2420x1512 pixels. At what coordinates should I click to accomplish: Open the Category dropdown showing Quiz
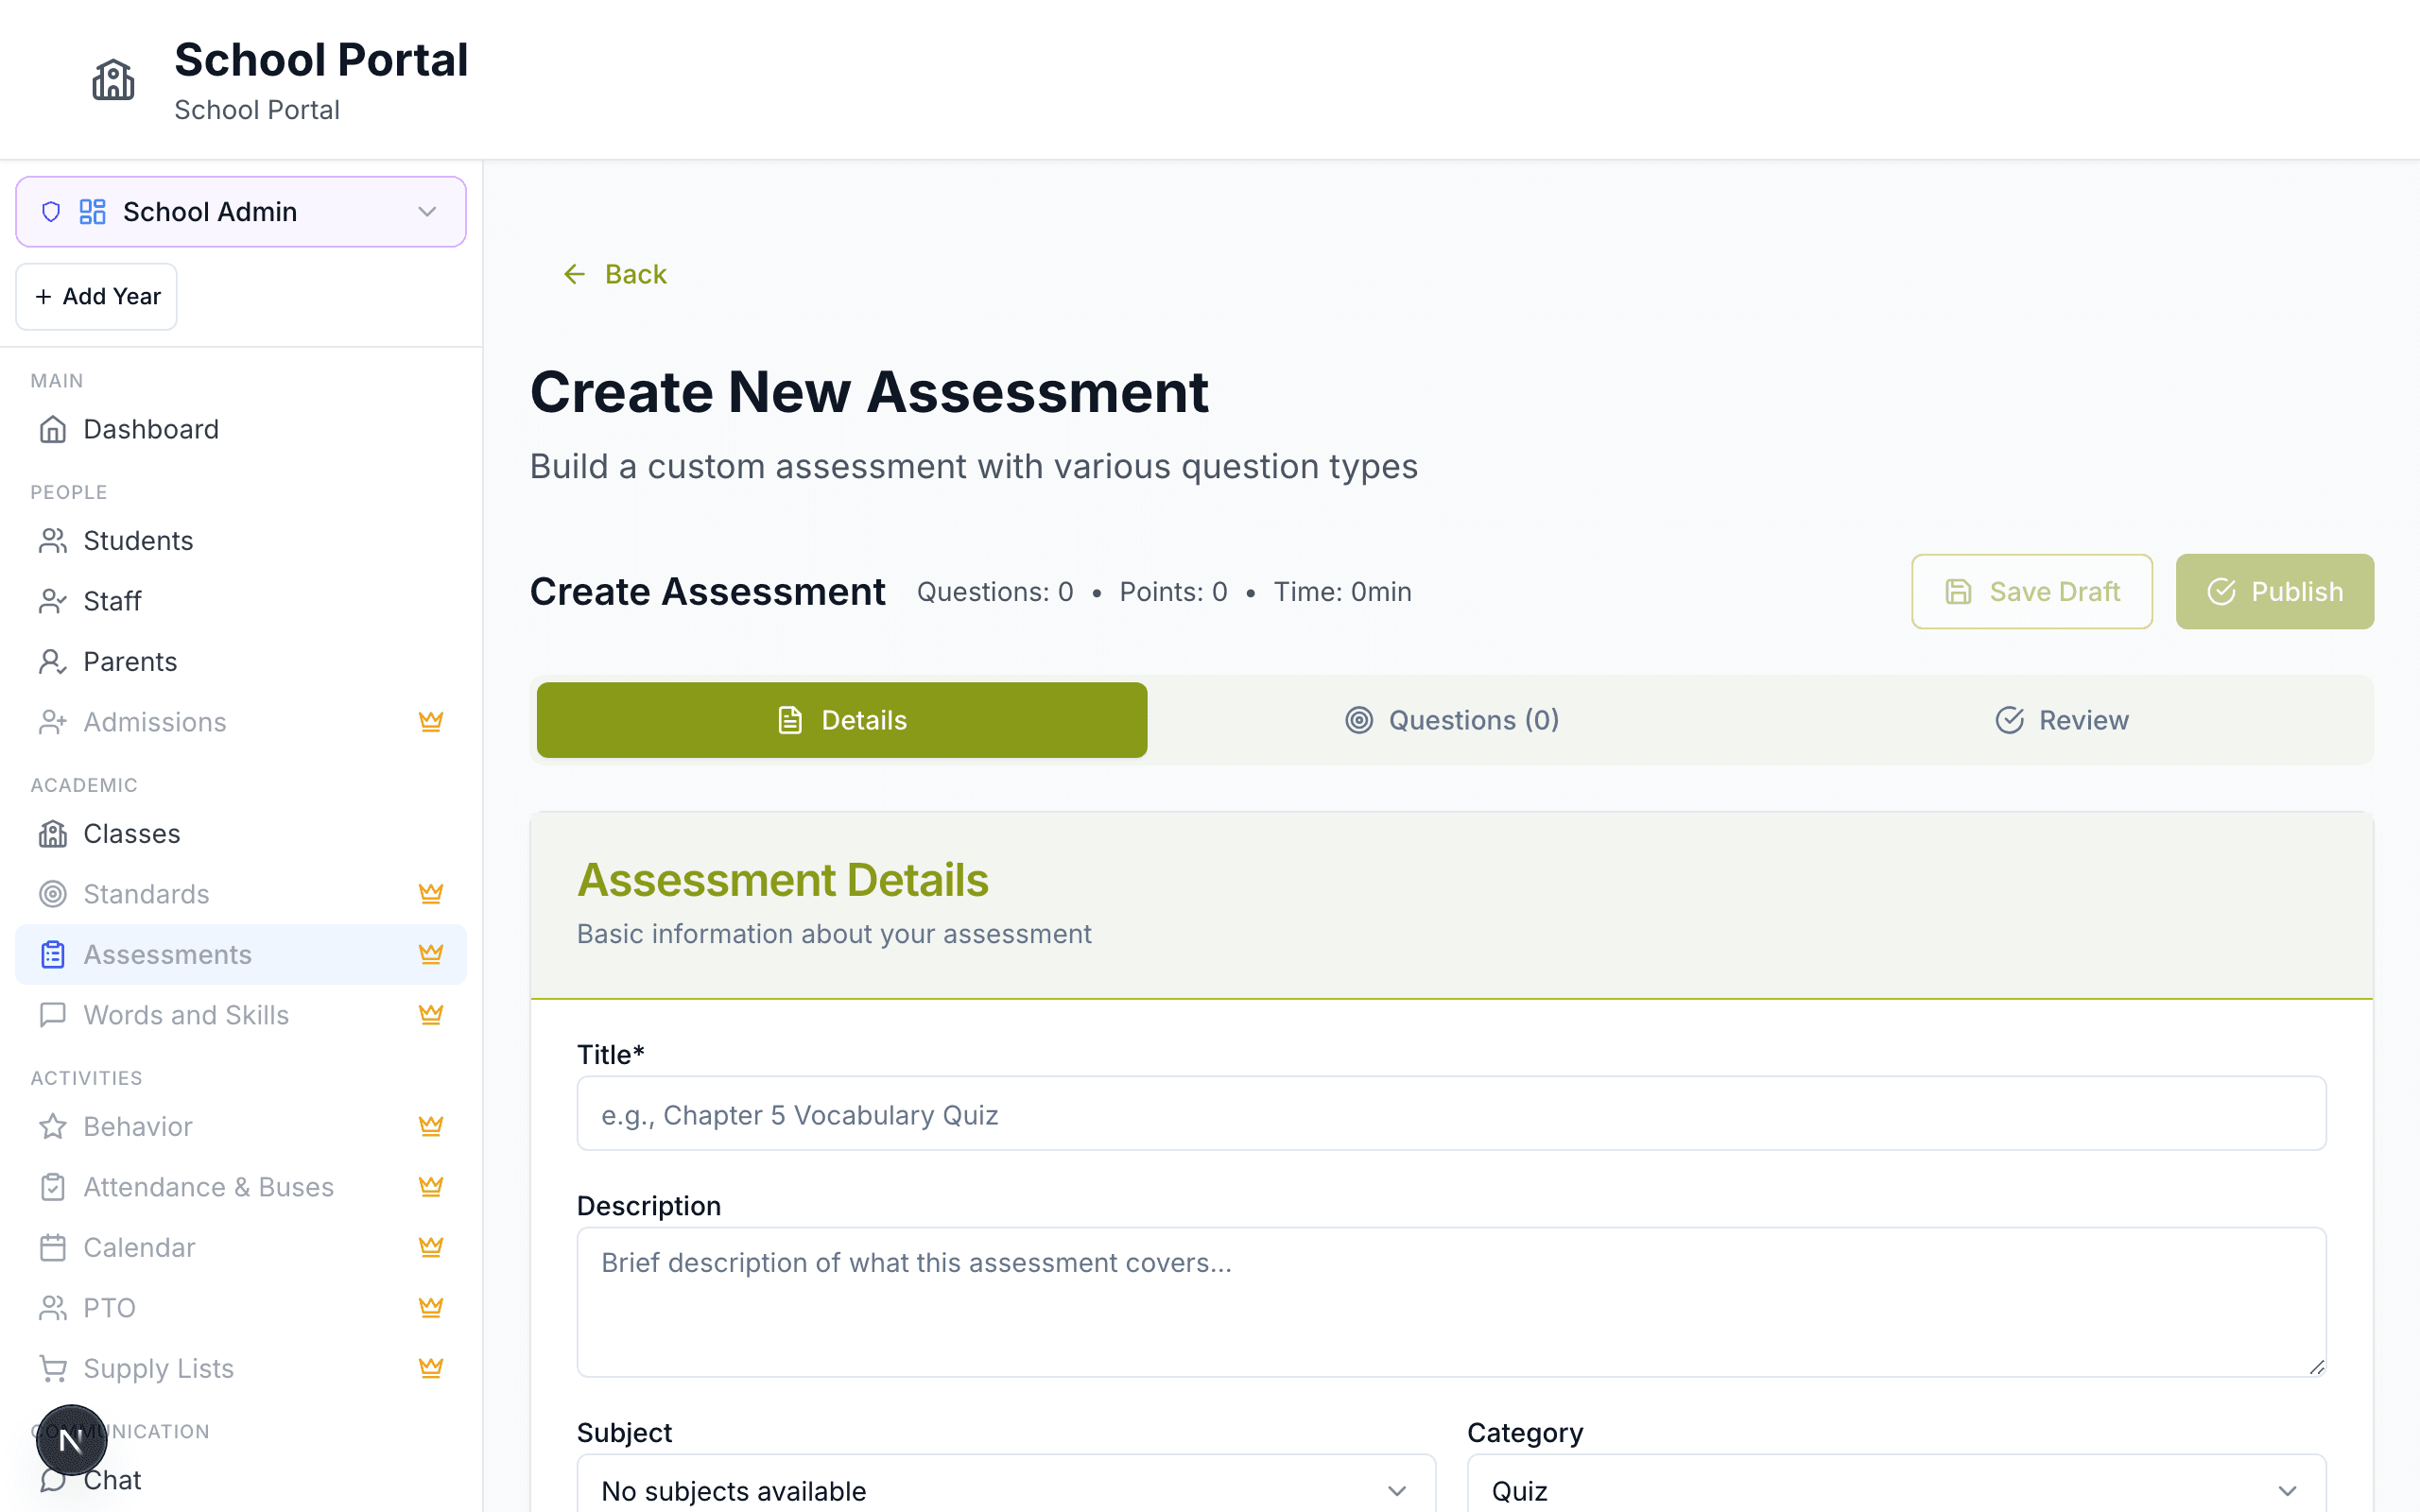tap(1896, 1489)
